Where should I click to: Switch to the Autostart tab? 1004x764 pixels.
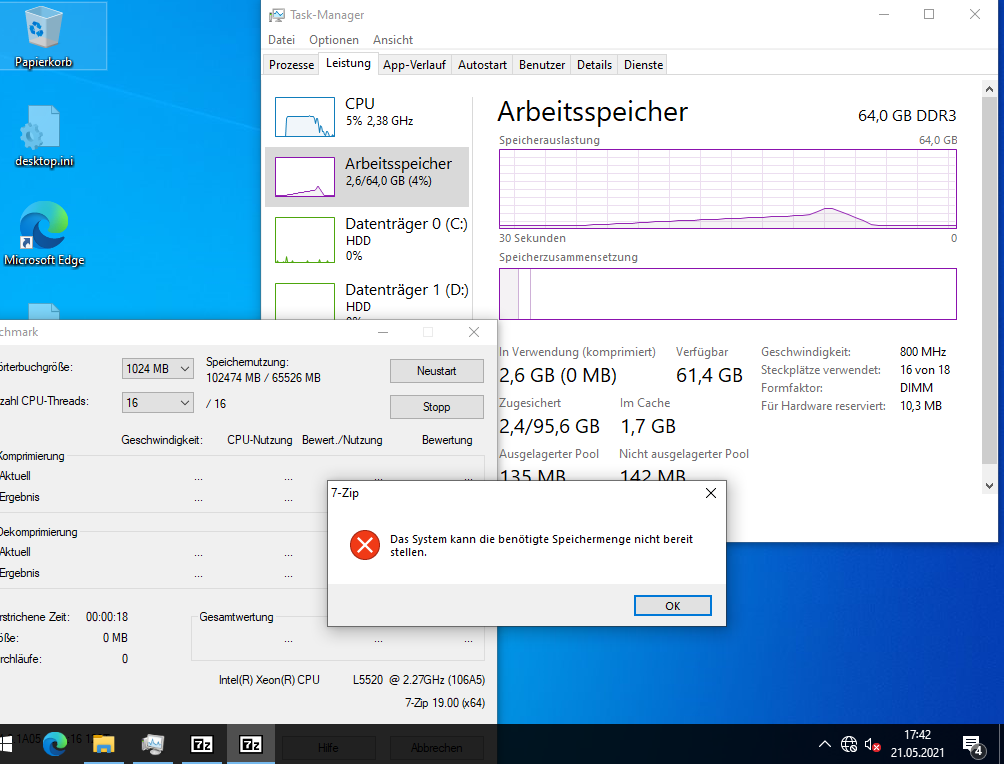482,65
